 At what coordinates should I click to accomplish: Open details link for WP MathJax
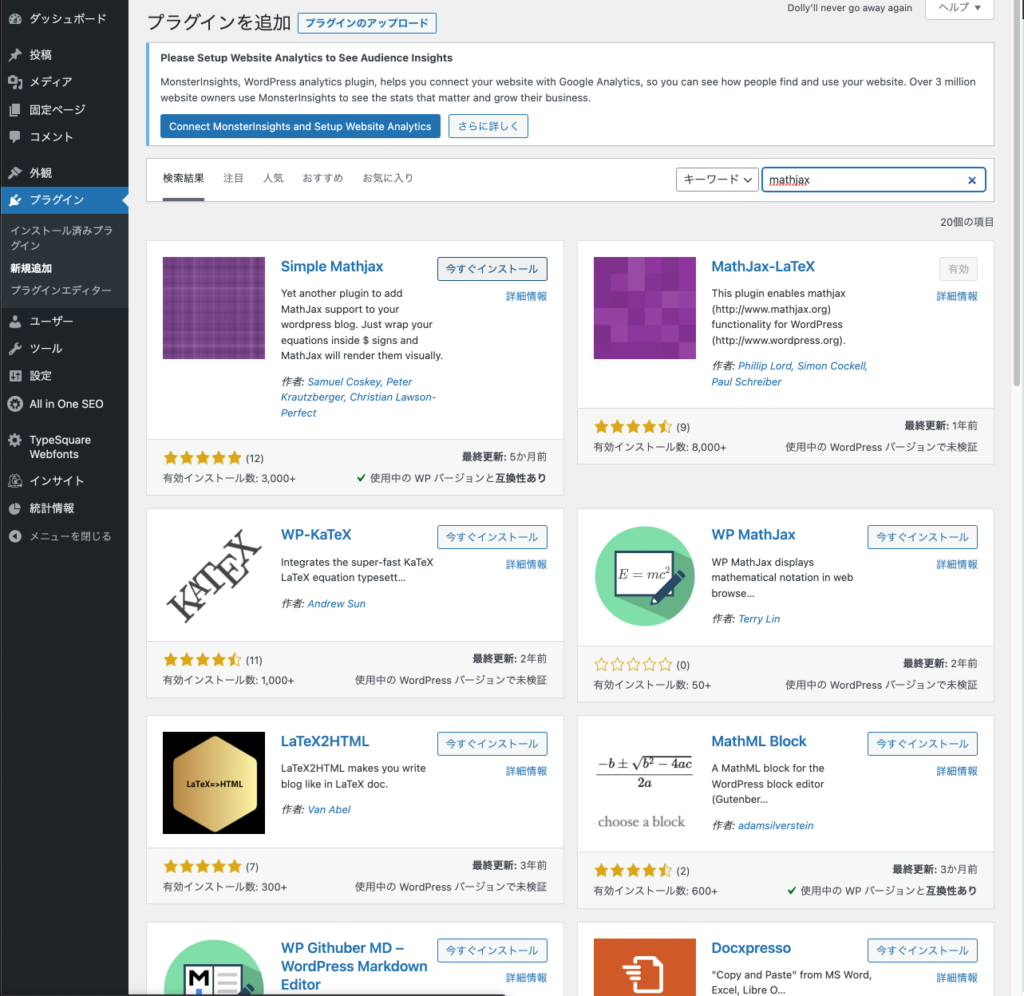pos(956,564)
